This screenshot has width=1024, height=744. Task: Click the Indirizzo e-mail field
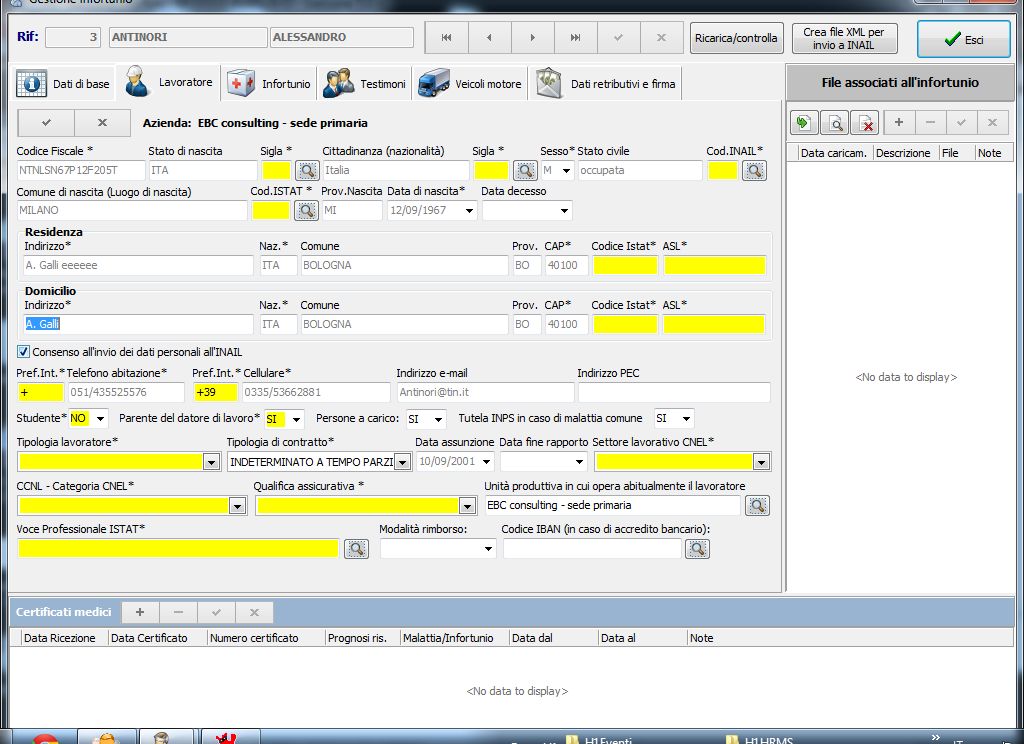click(486, 392)
